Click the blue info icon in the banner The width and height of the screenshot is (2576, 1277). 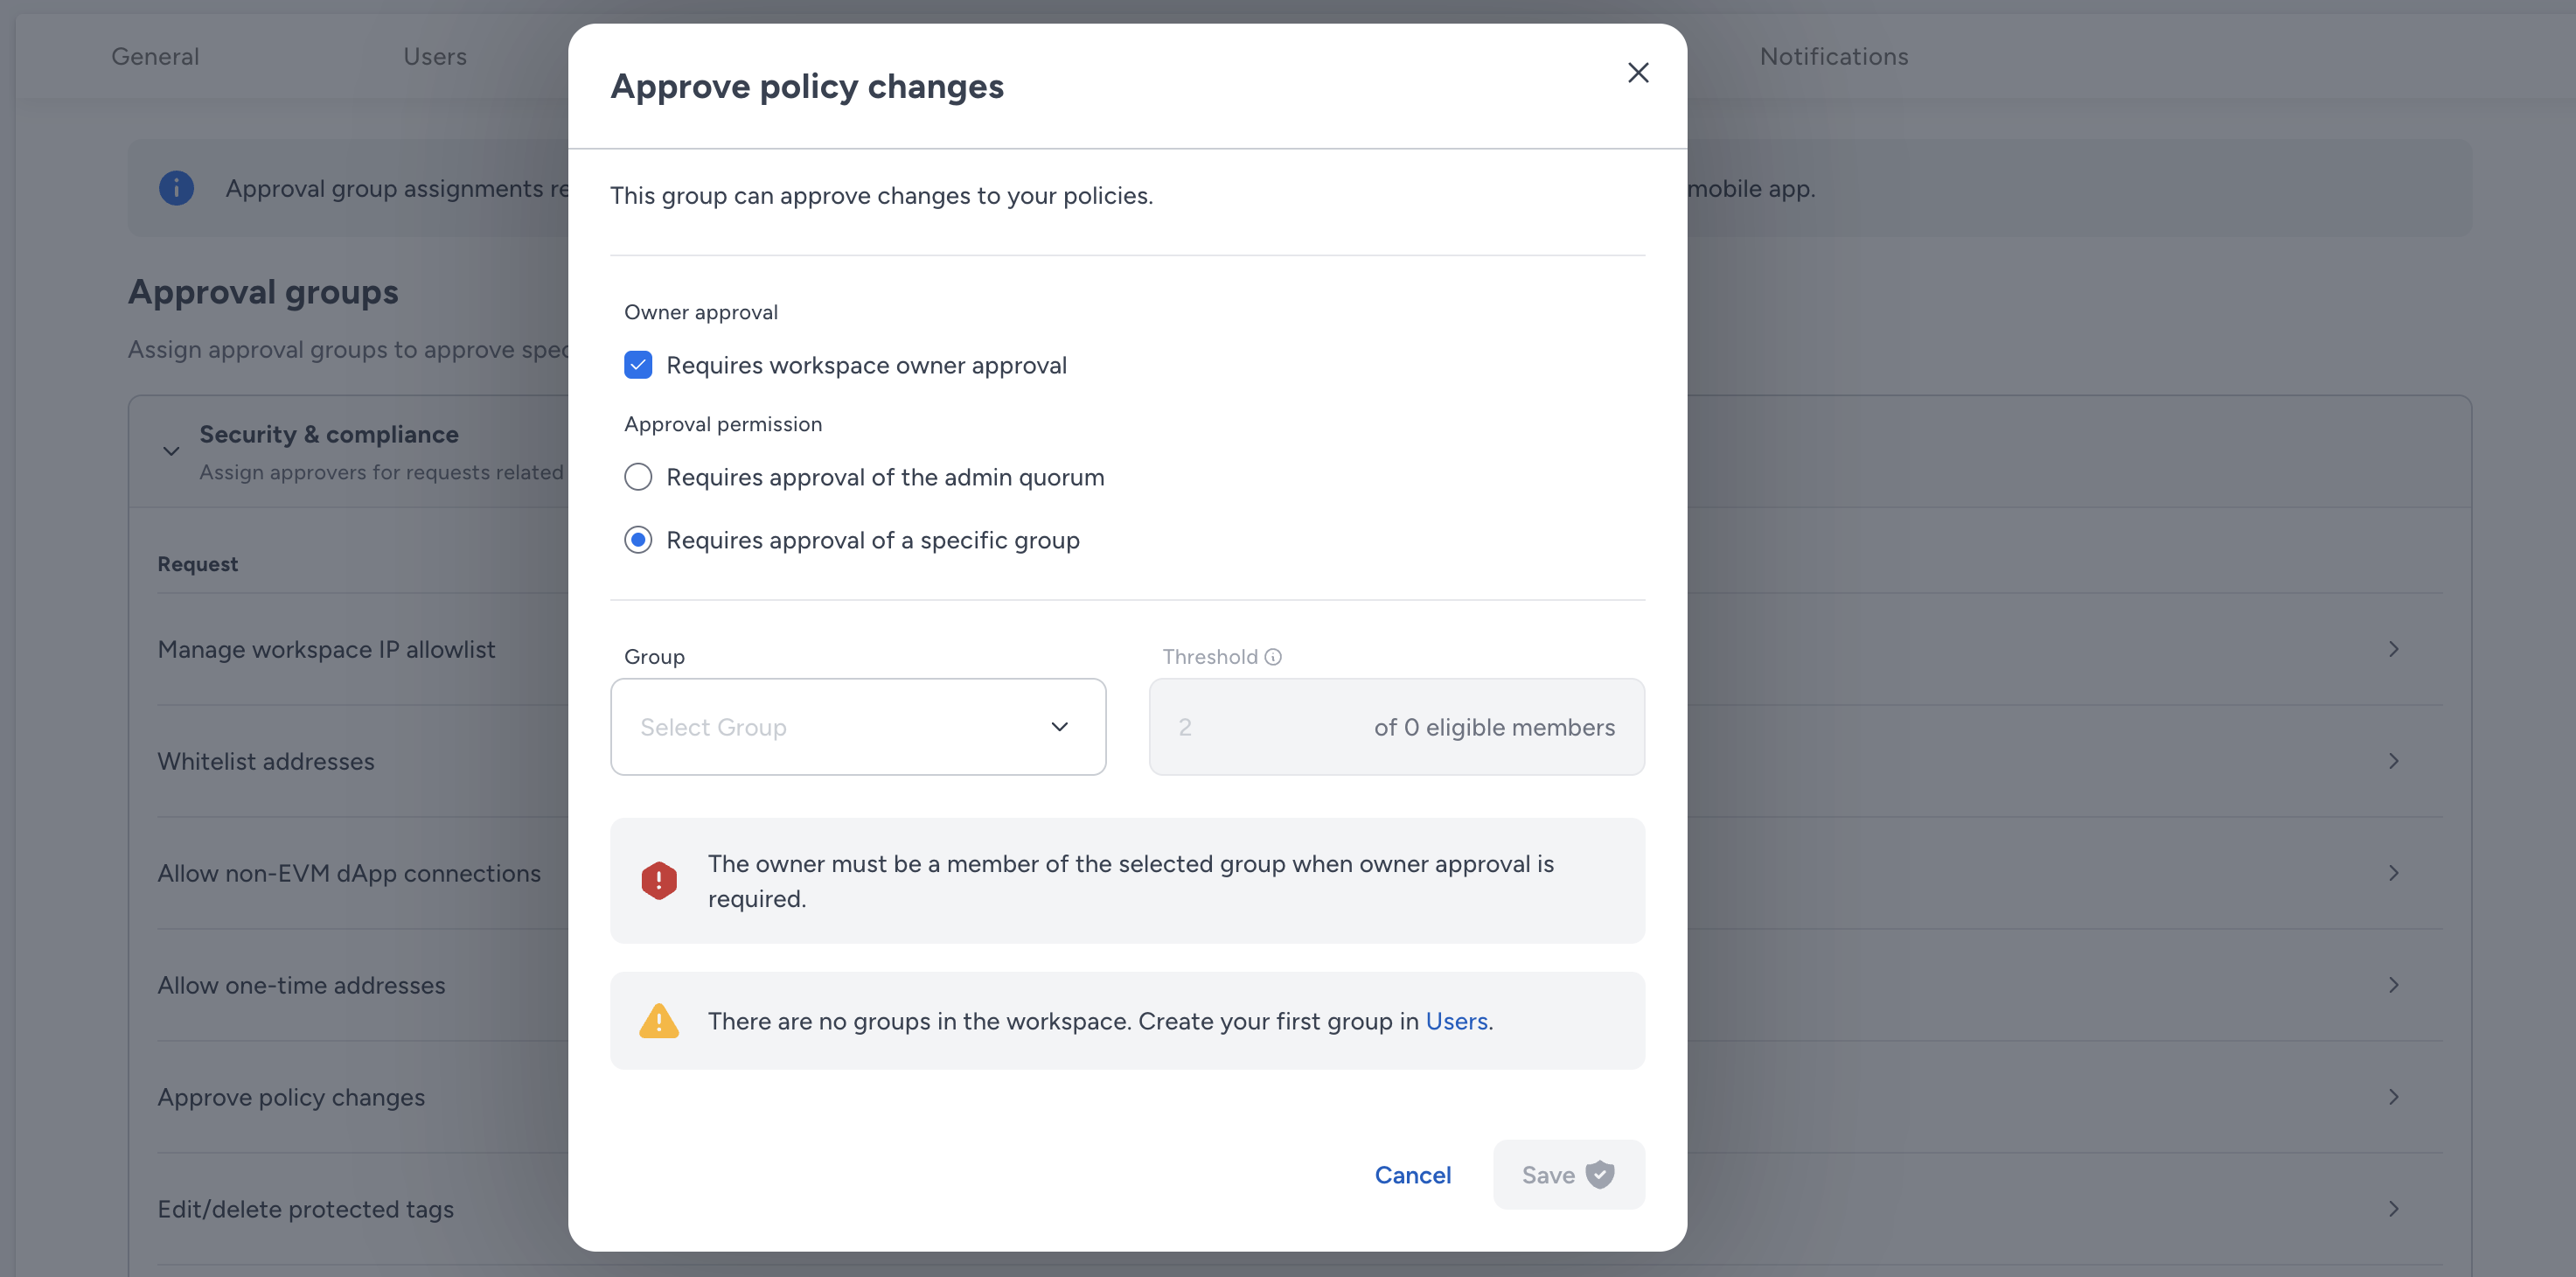pos(177,188)
